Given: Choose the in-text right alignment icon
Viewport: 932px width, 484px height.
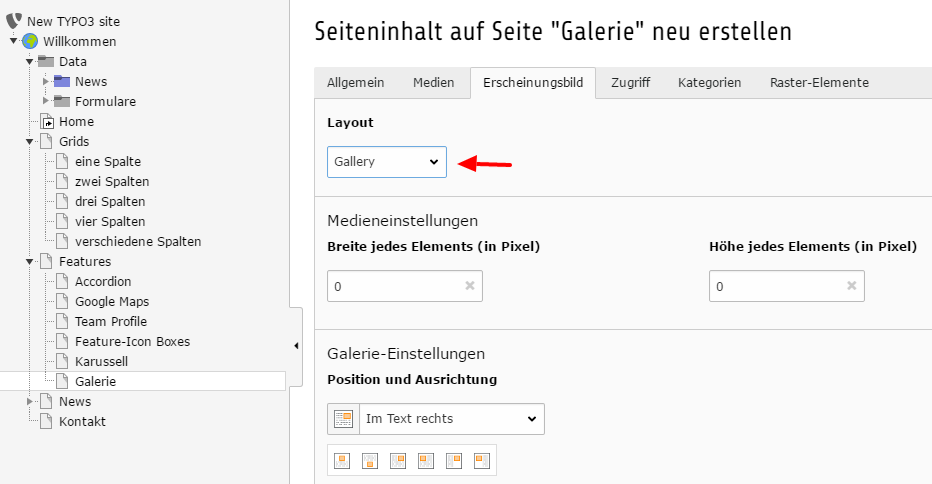Looking at the screenshot, I should [x=398, y=461].
